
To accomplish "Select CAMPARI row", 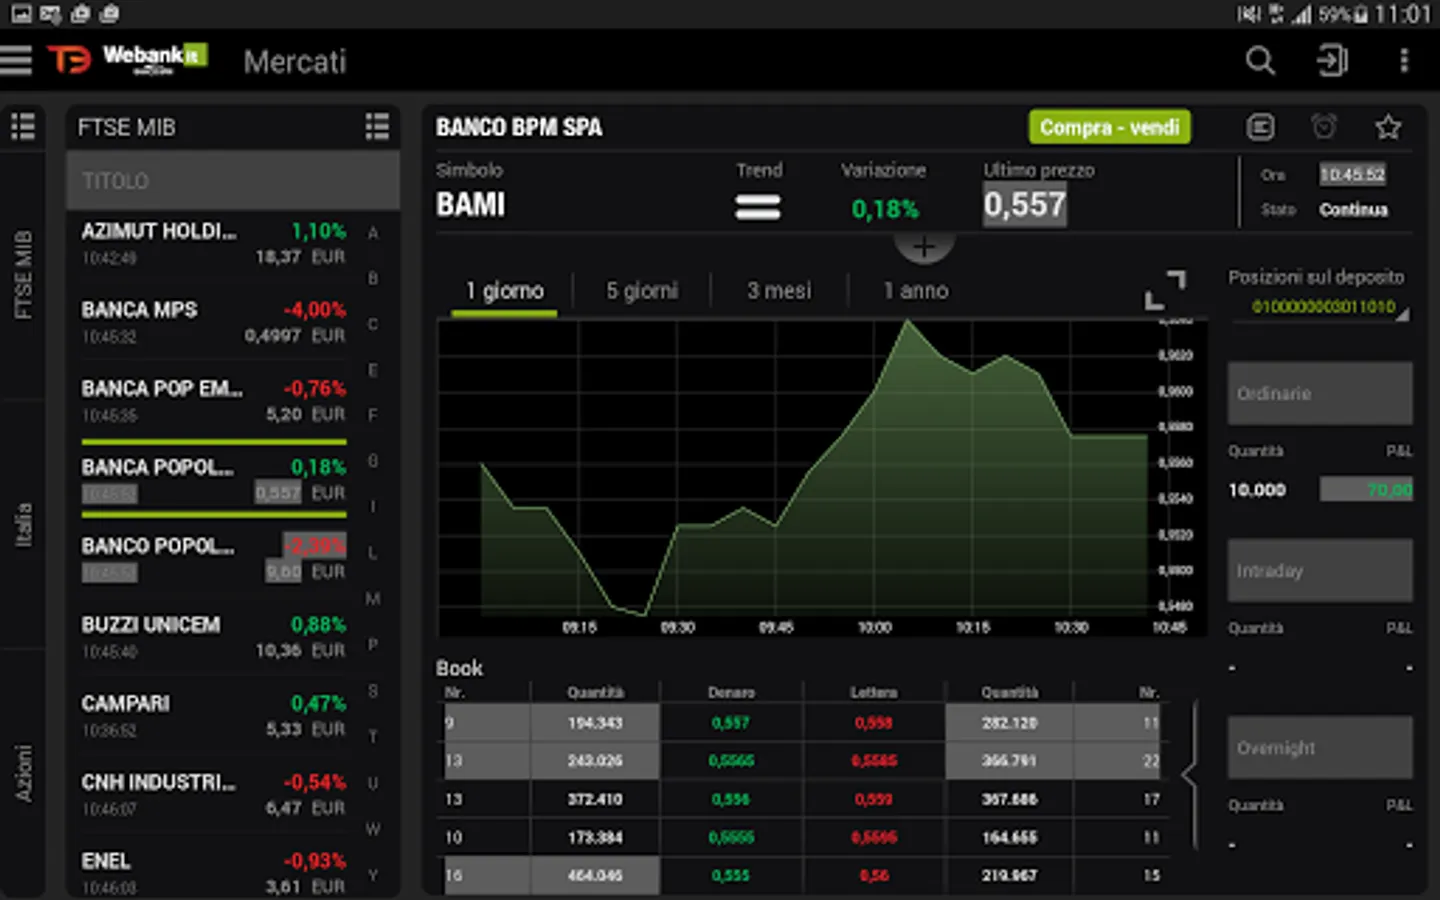I will (x=213, y=716).
